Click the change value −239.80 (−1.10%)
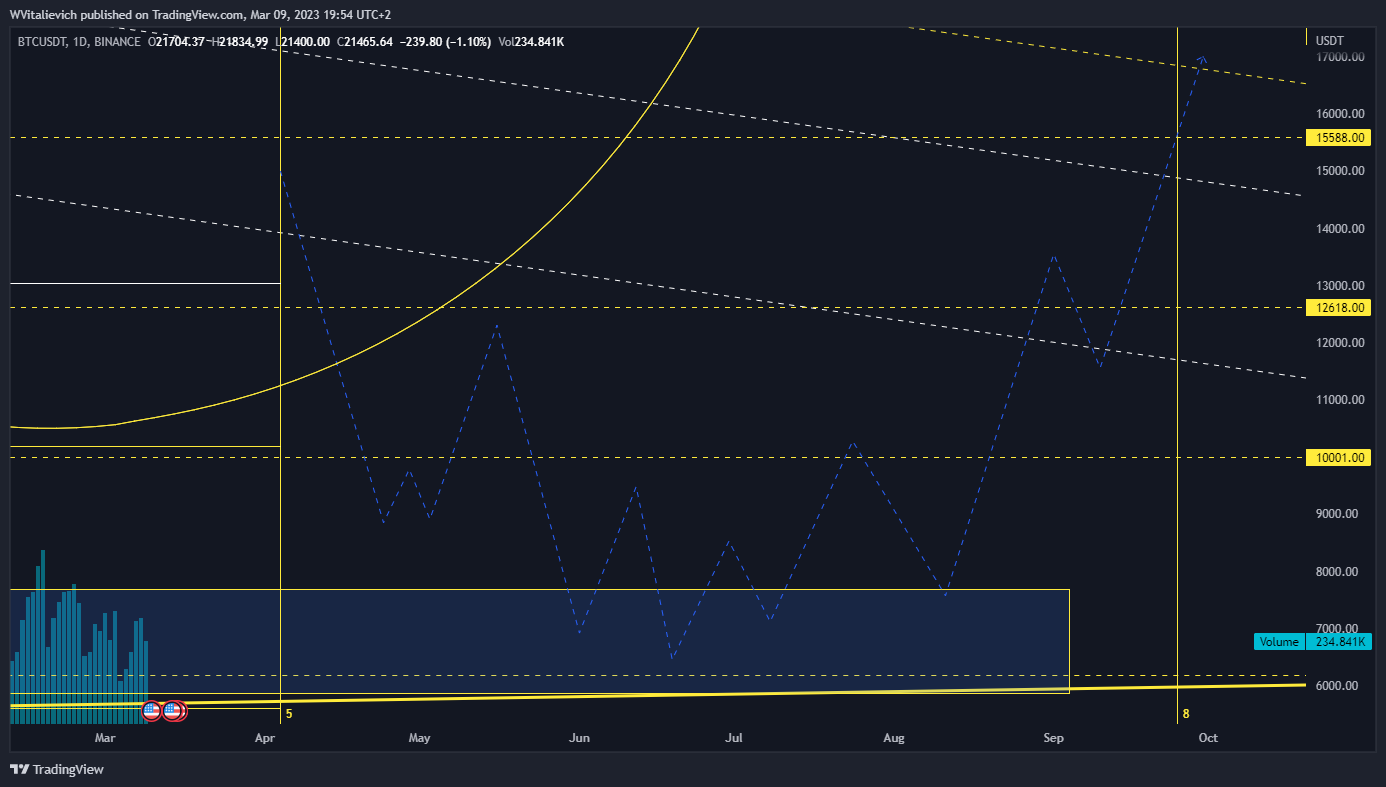Image resolution: width=1386 pixels, height=787 pixels. tap(447, 41)
